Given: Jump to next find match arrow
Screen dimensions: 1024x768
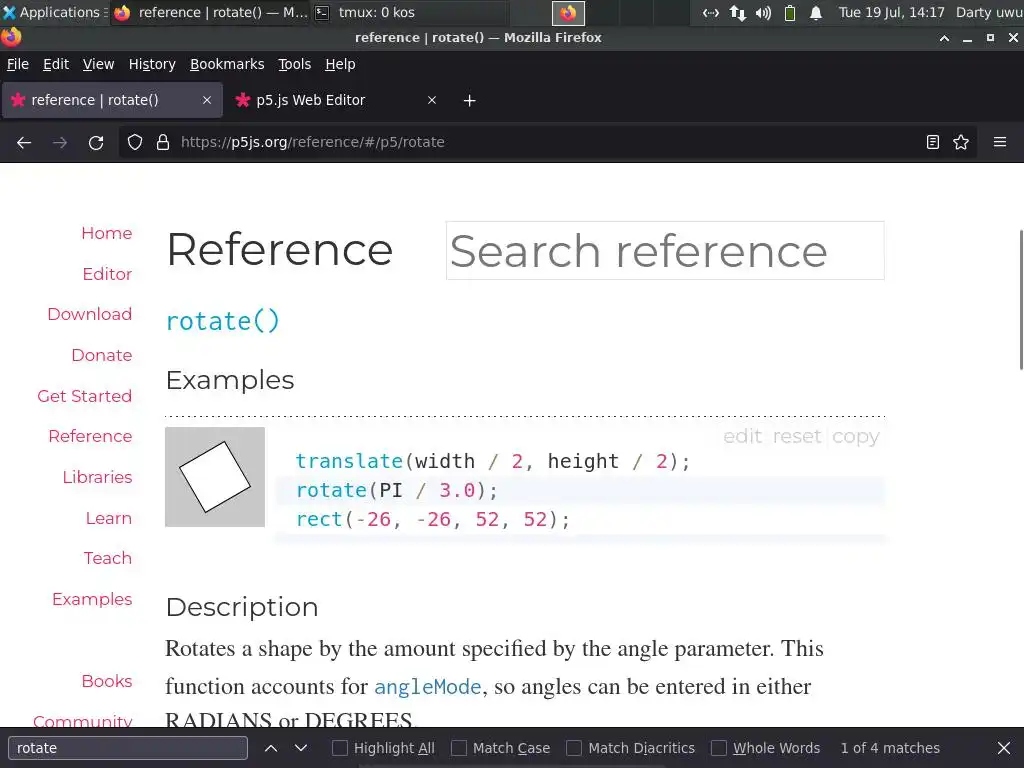Looking at the screenshot, I should point(300,748).
